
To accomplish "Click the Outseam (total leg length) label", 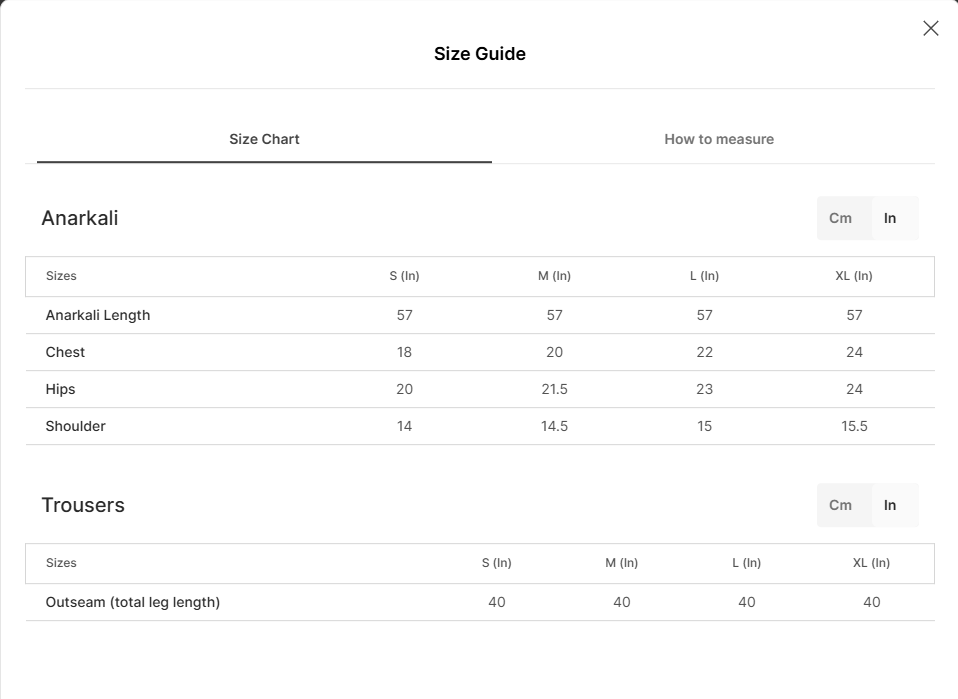I will tap(133, 602).
